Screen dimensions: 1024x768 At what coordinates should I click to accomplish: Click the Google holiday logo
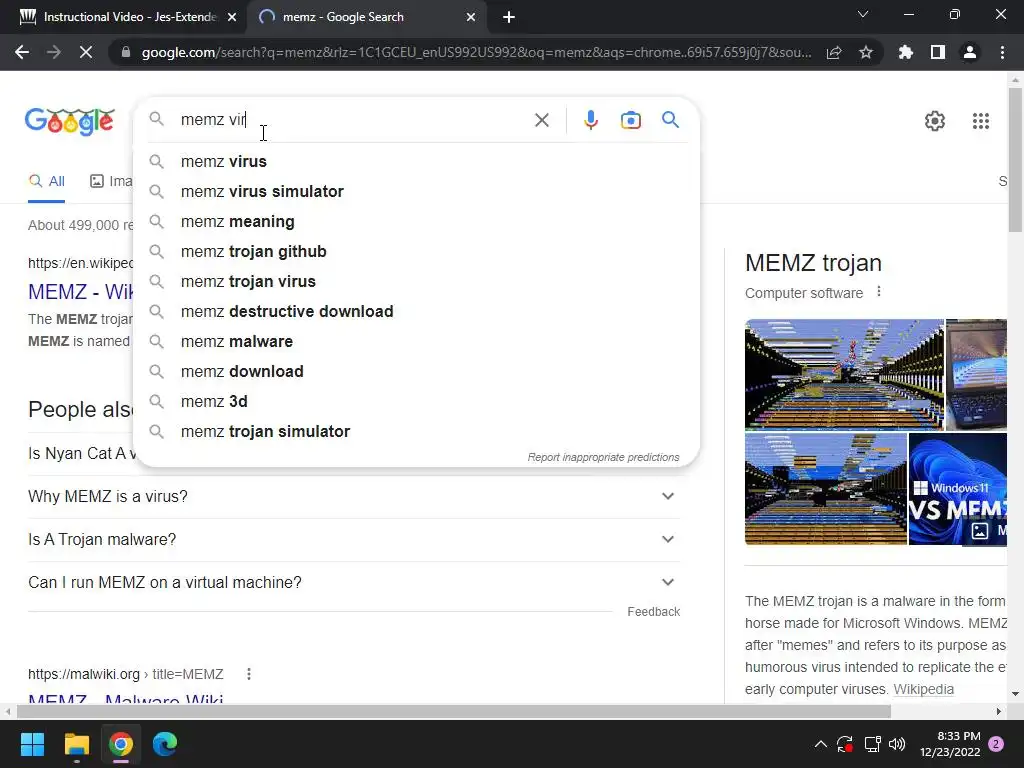pos(70,121)
